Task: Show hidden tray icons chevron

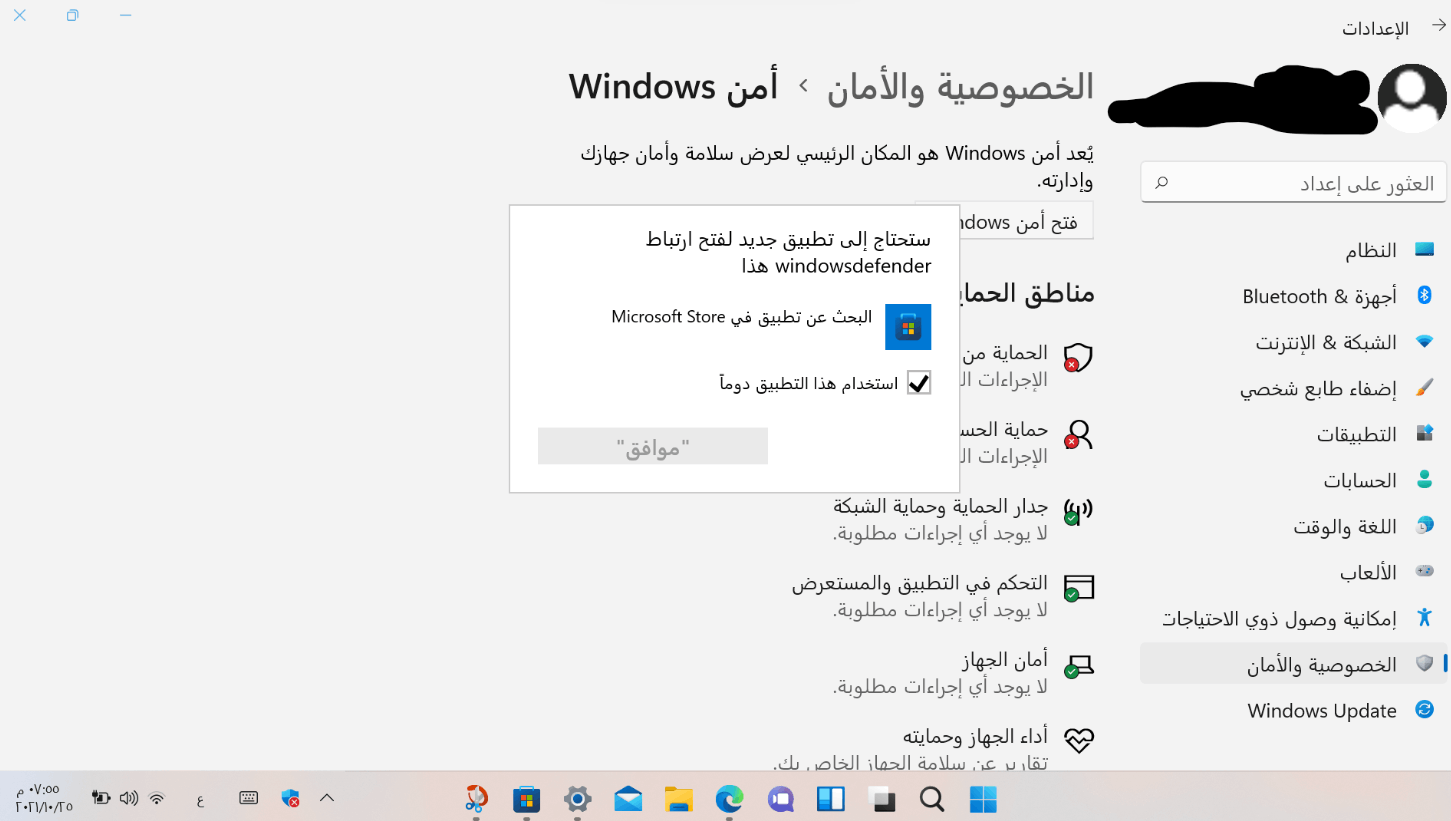Action: pyautogui.click(x=327, y=797)
